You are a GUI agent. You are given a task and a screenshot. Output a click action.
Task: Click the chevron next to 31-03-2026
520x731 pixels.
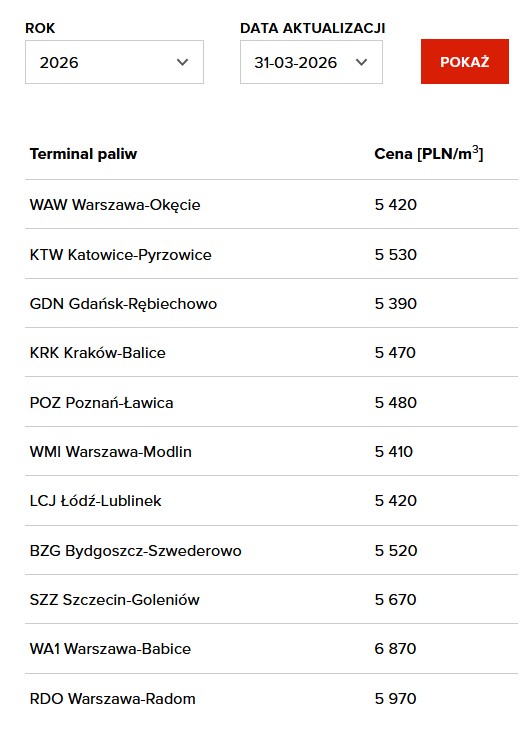click(x=361, y=62)
